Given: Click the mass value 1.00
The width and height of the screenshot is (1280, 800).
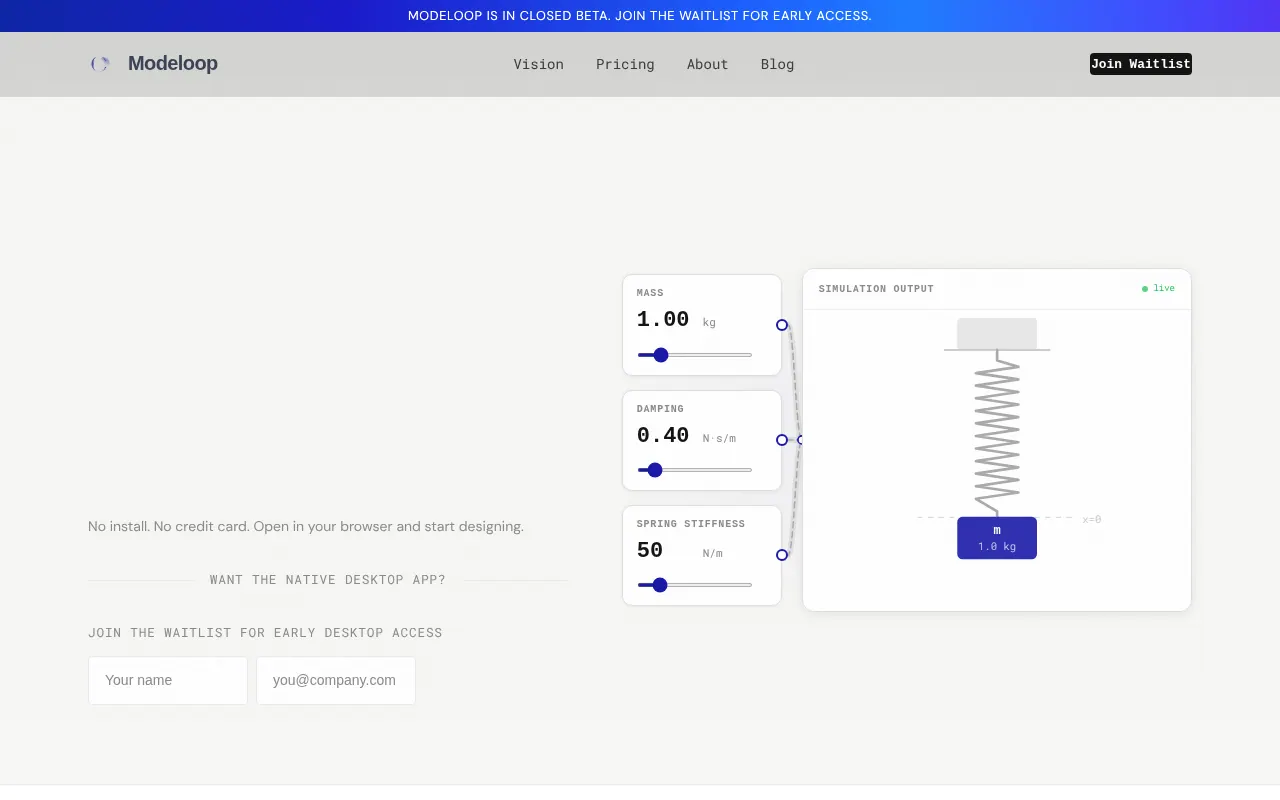Looking at the screenshot, I should 663,320.
